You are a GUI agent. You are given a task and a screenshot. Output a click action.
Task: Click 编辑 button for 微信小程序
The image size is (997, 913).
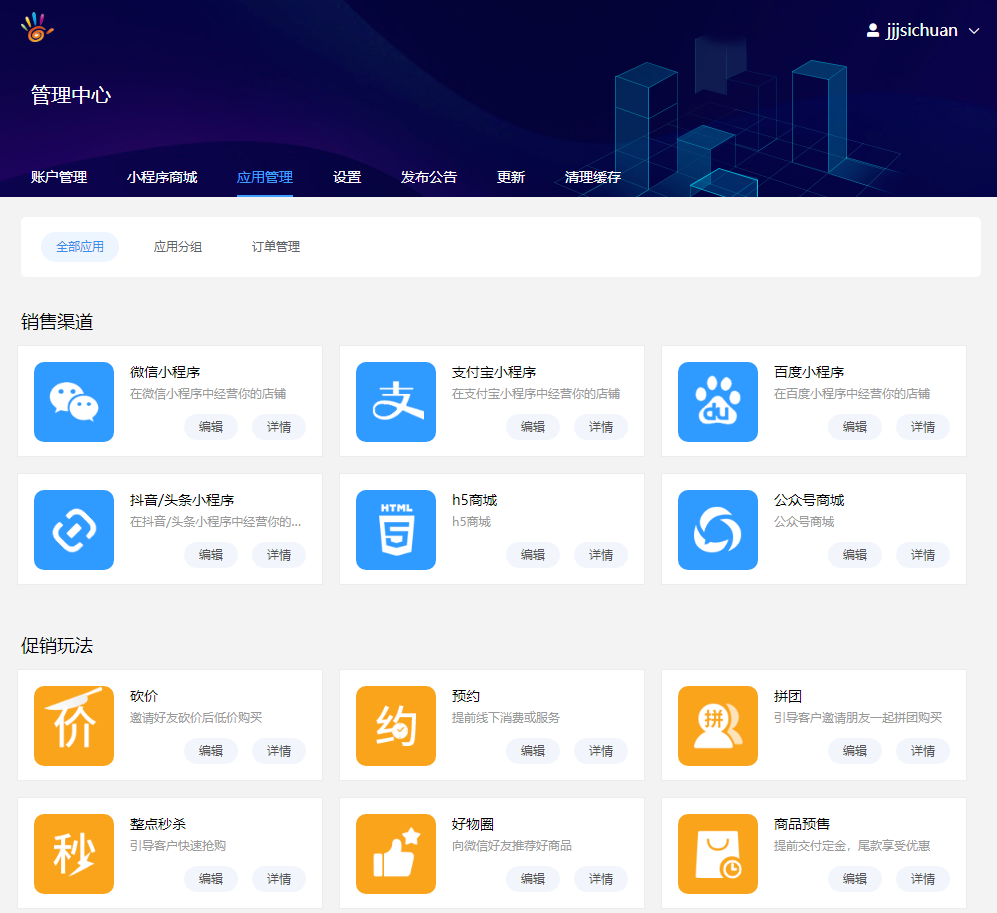[x=211, y=427]
